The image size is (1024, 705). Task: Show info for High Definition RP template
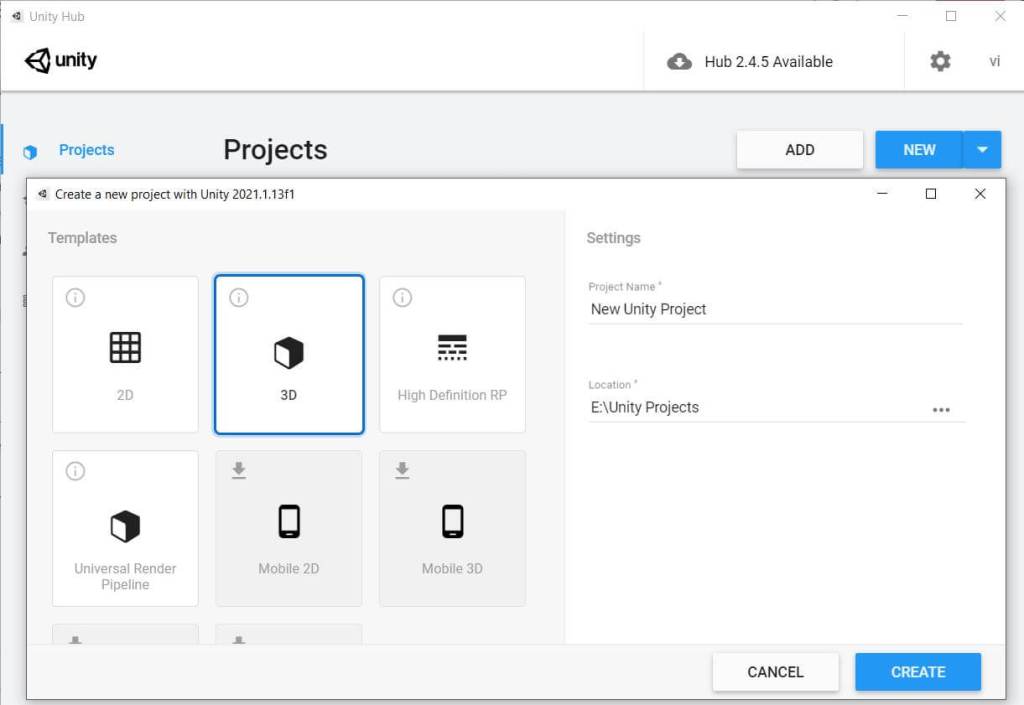402,298
